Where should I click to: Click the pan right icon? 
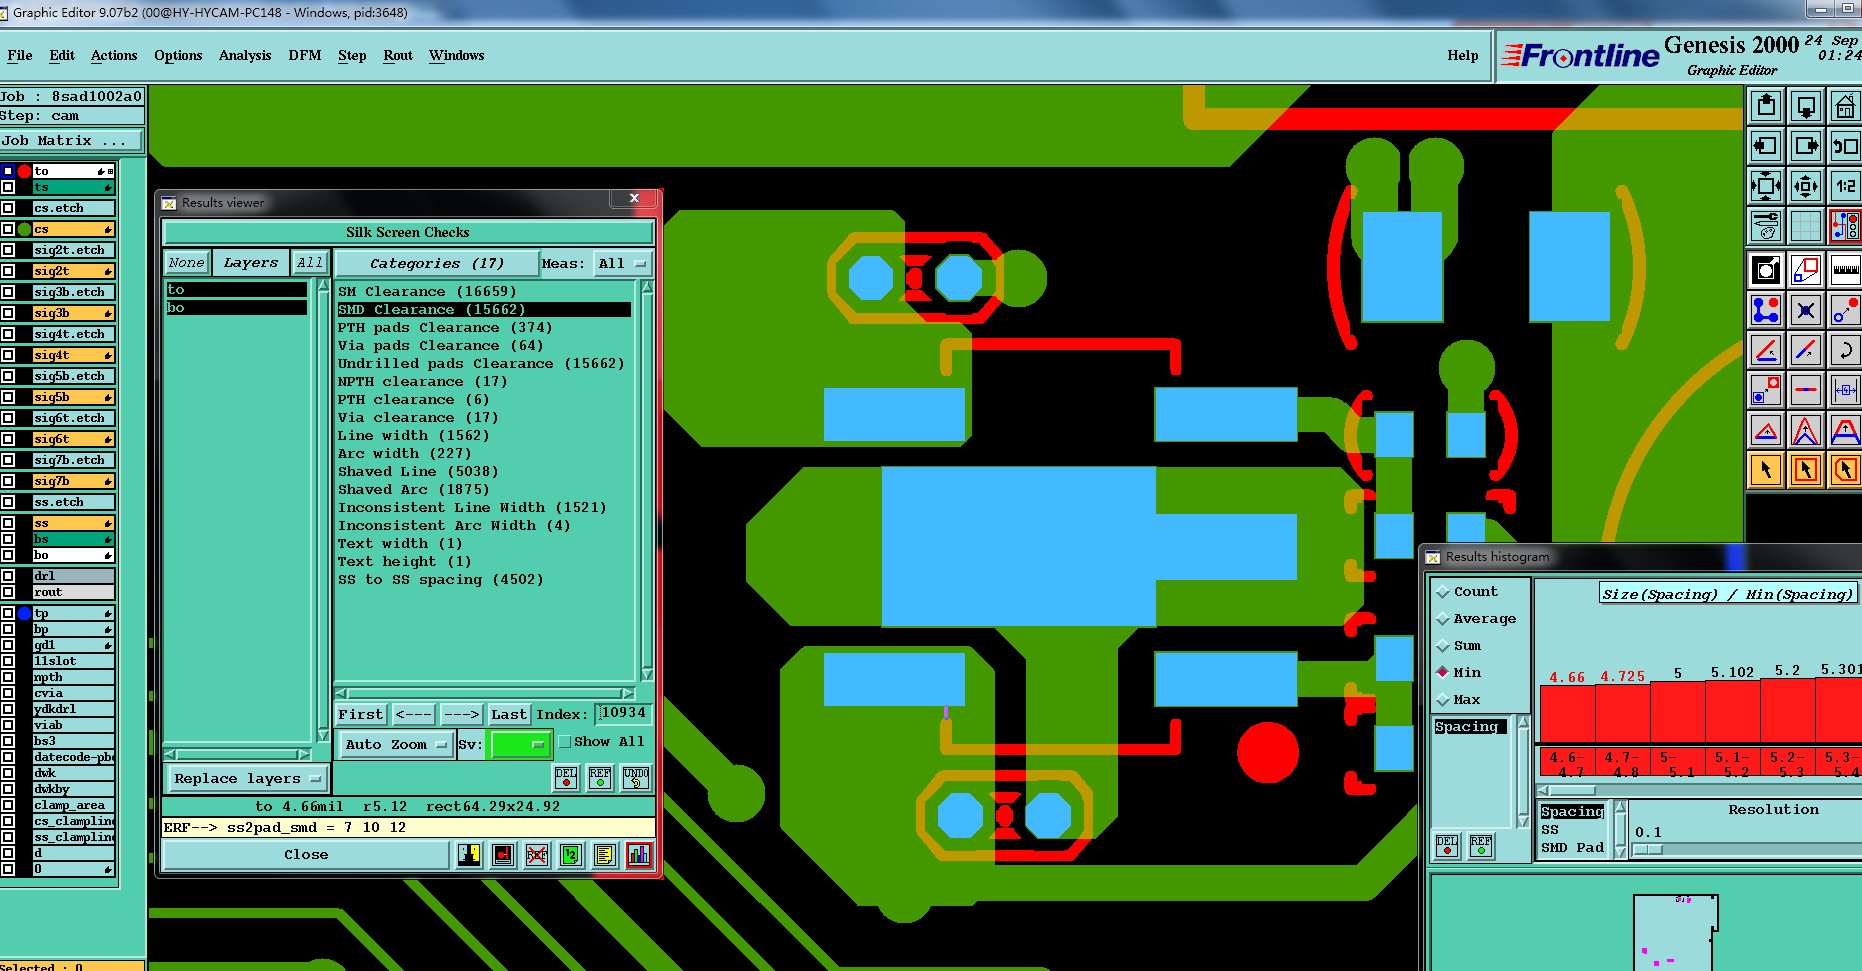[1806, 146]
